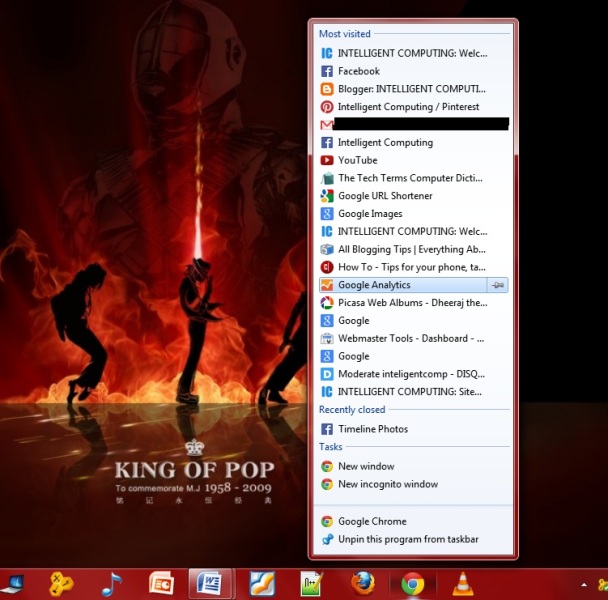The height and width of the screenshot is (600, 608).
Task: Show hidden system tray icons arrow
Action: [x=584, y=585]
